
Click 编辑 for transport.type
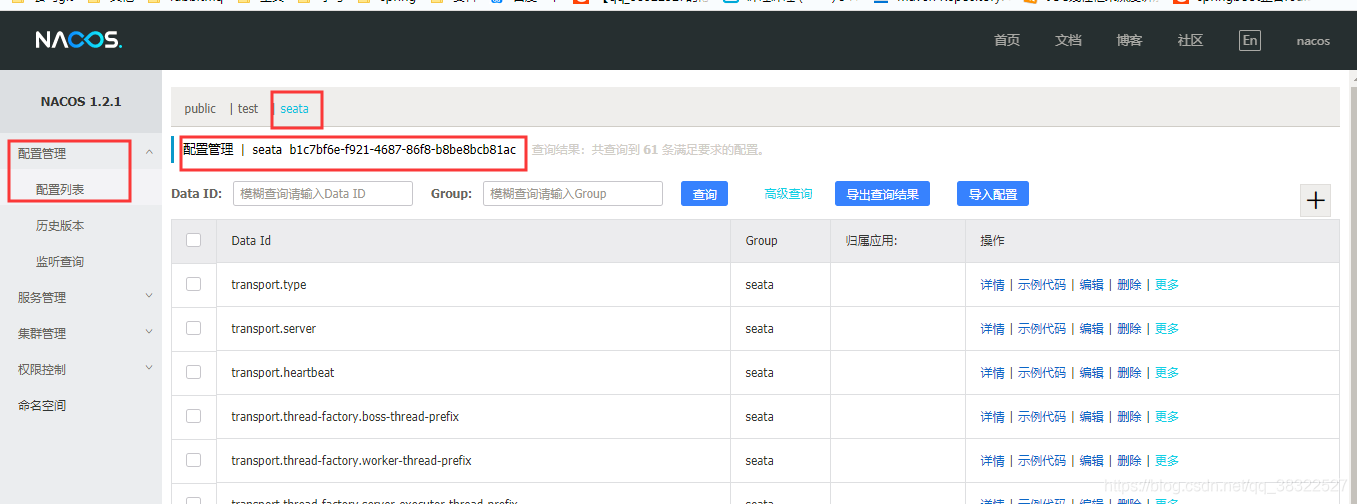coord(1092,285)
